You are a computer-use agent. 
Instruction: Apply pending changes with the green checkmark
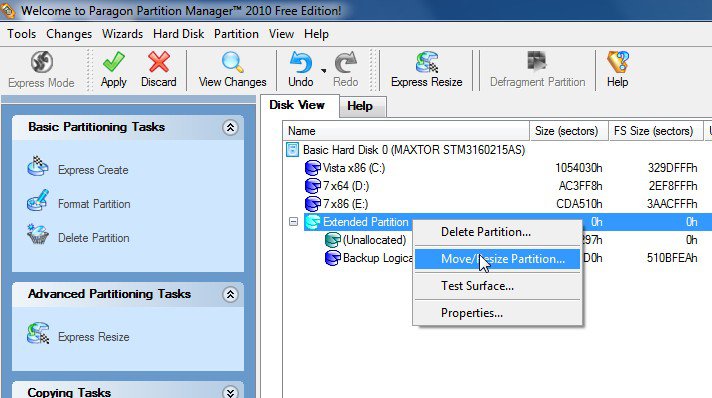click(x=114, y=62)
